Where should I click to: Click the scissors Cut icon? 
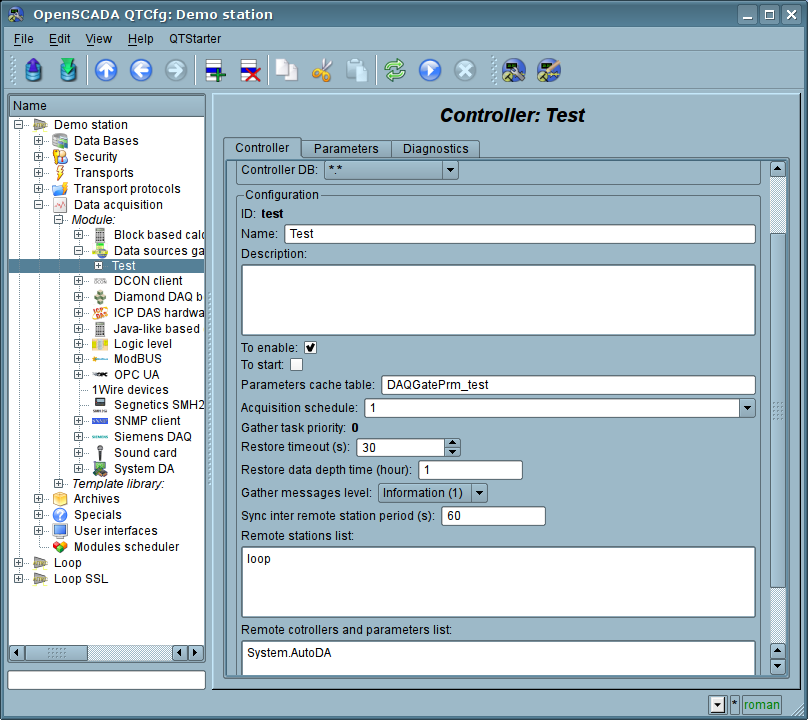322,70
